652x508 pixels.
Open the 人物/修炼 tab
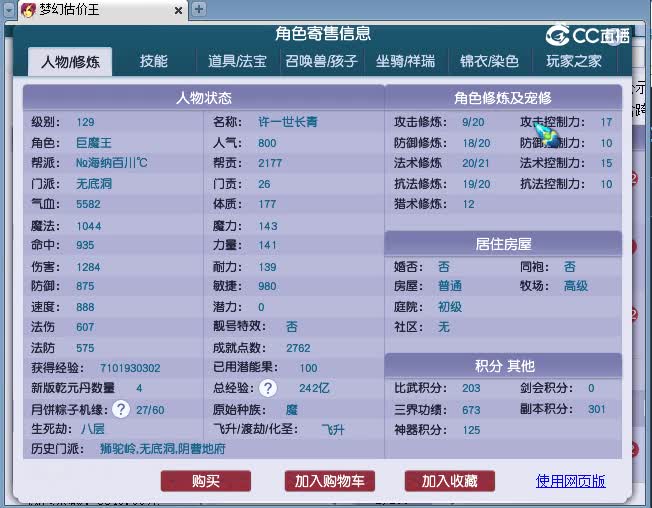point(70,62)
